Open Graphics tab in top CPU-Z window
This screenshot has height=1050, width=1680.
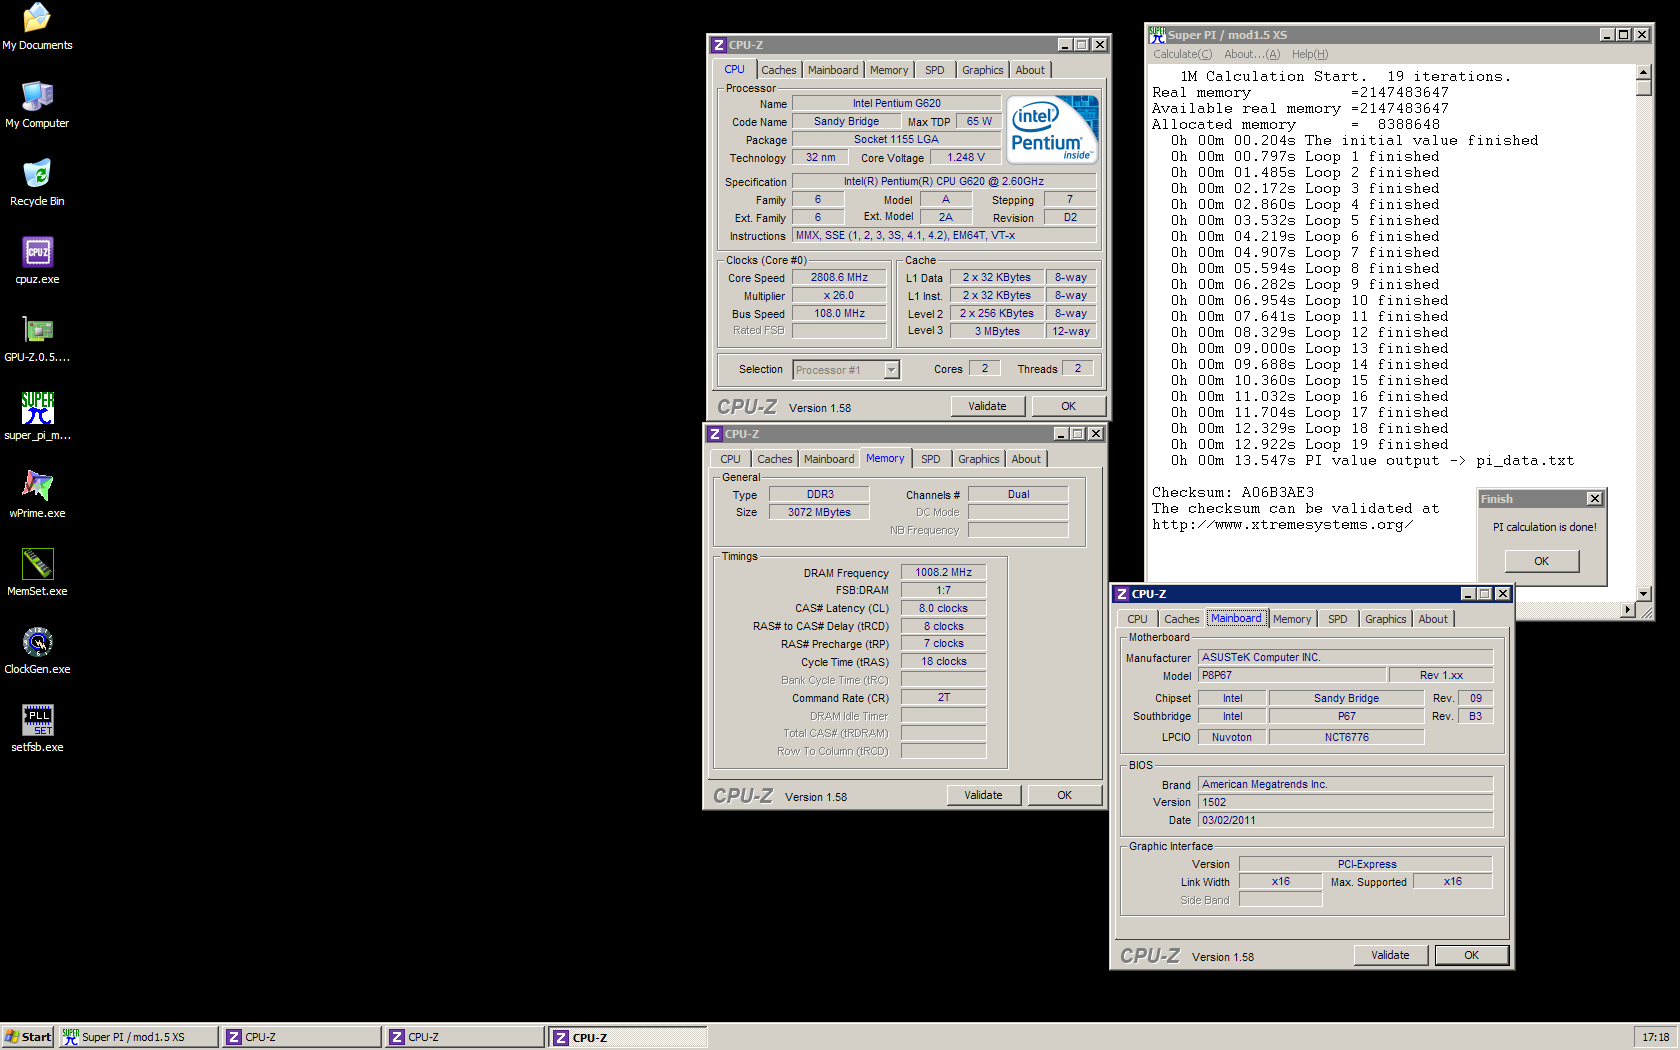tap(982, 70)
